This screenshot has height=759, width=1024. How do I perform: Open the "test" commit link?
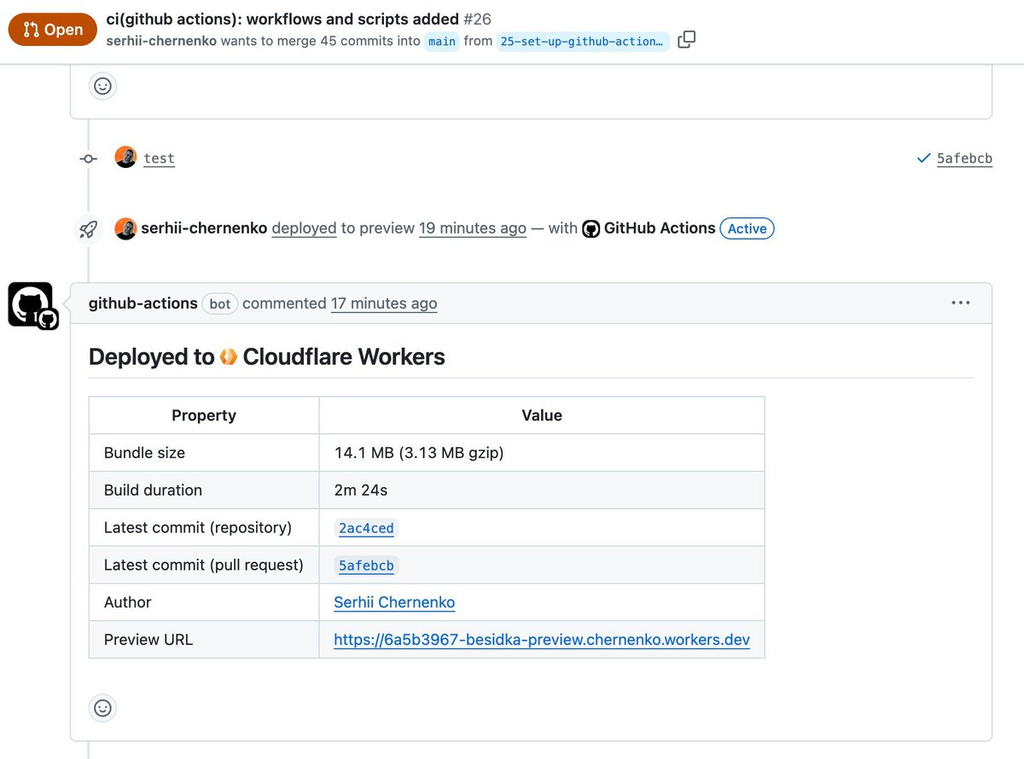[159, 159]
